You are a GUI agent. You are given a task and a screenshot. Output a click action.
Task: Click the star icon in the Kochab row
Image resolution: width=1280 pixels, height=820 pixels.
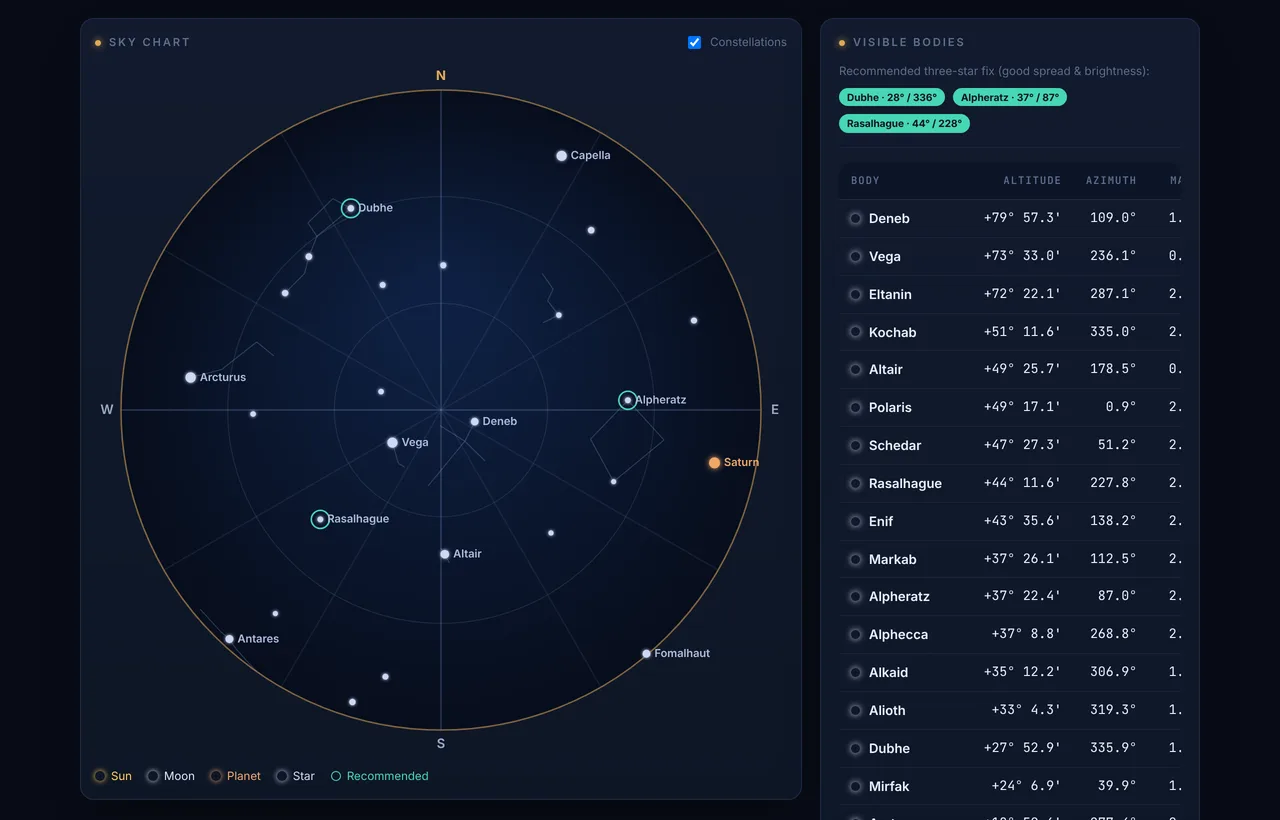click(x=855, y=332)
